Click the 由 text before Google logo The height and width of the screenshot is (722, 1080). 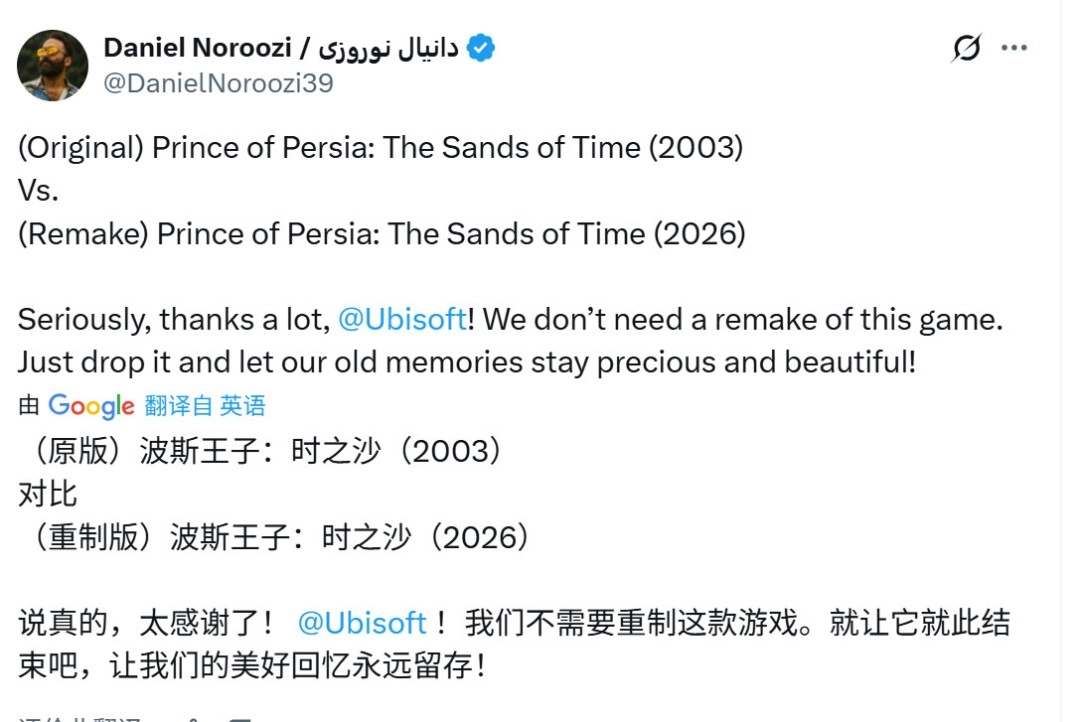point(29,406)
